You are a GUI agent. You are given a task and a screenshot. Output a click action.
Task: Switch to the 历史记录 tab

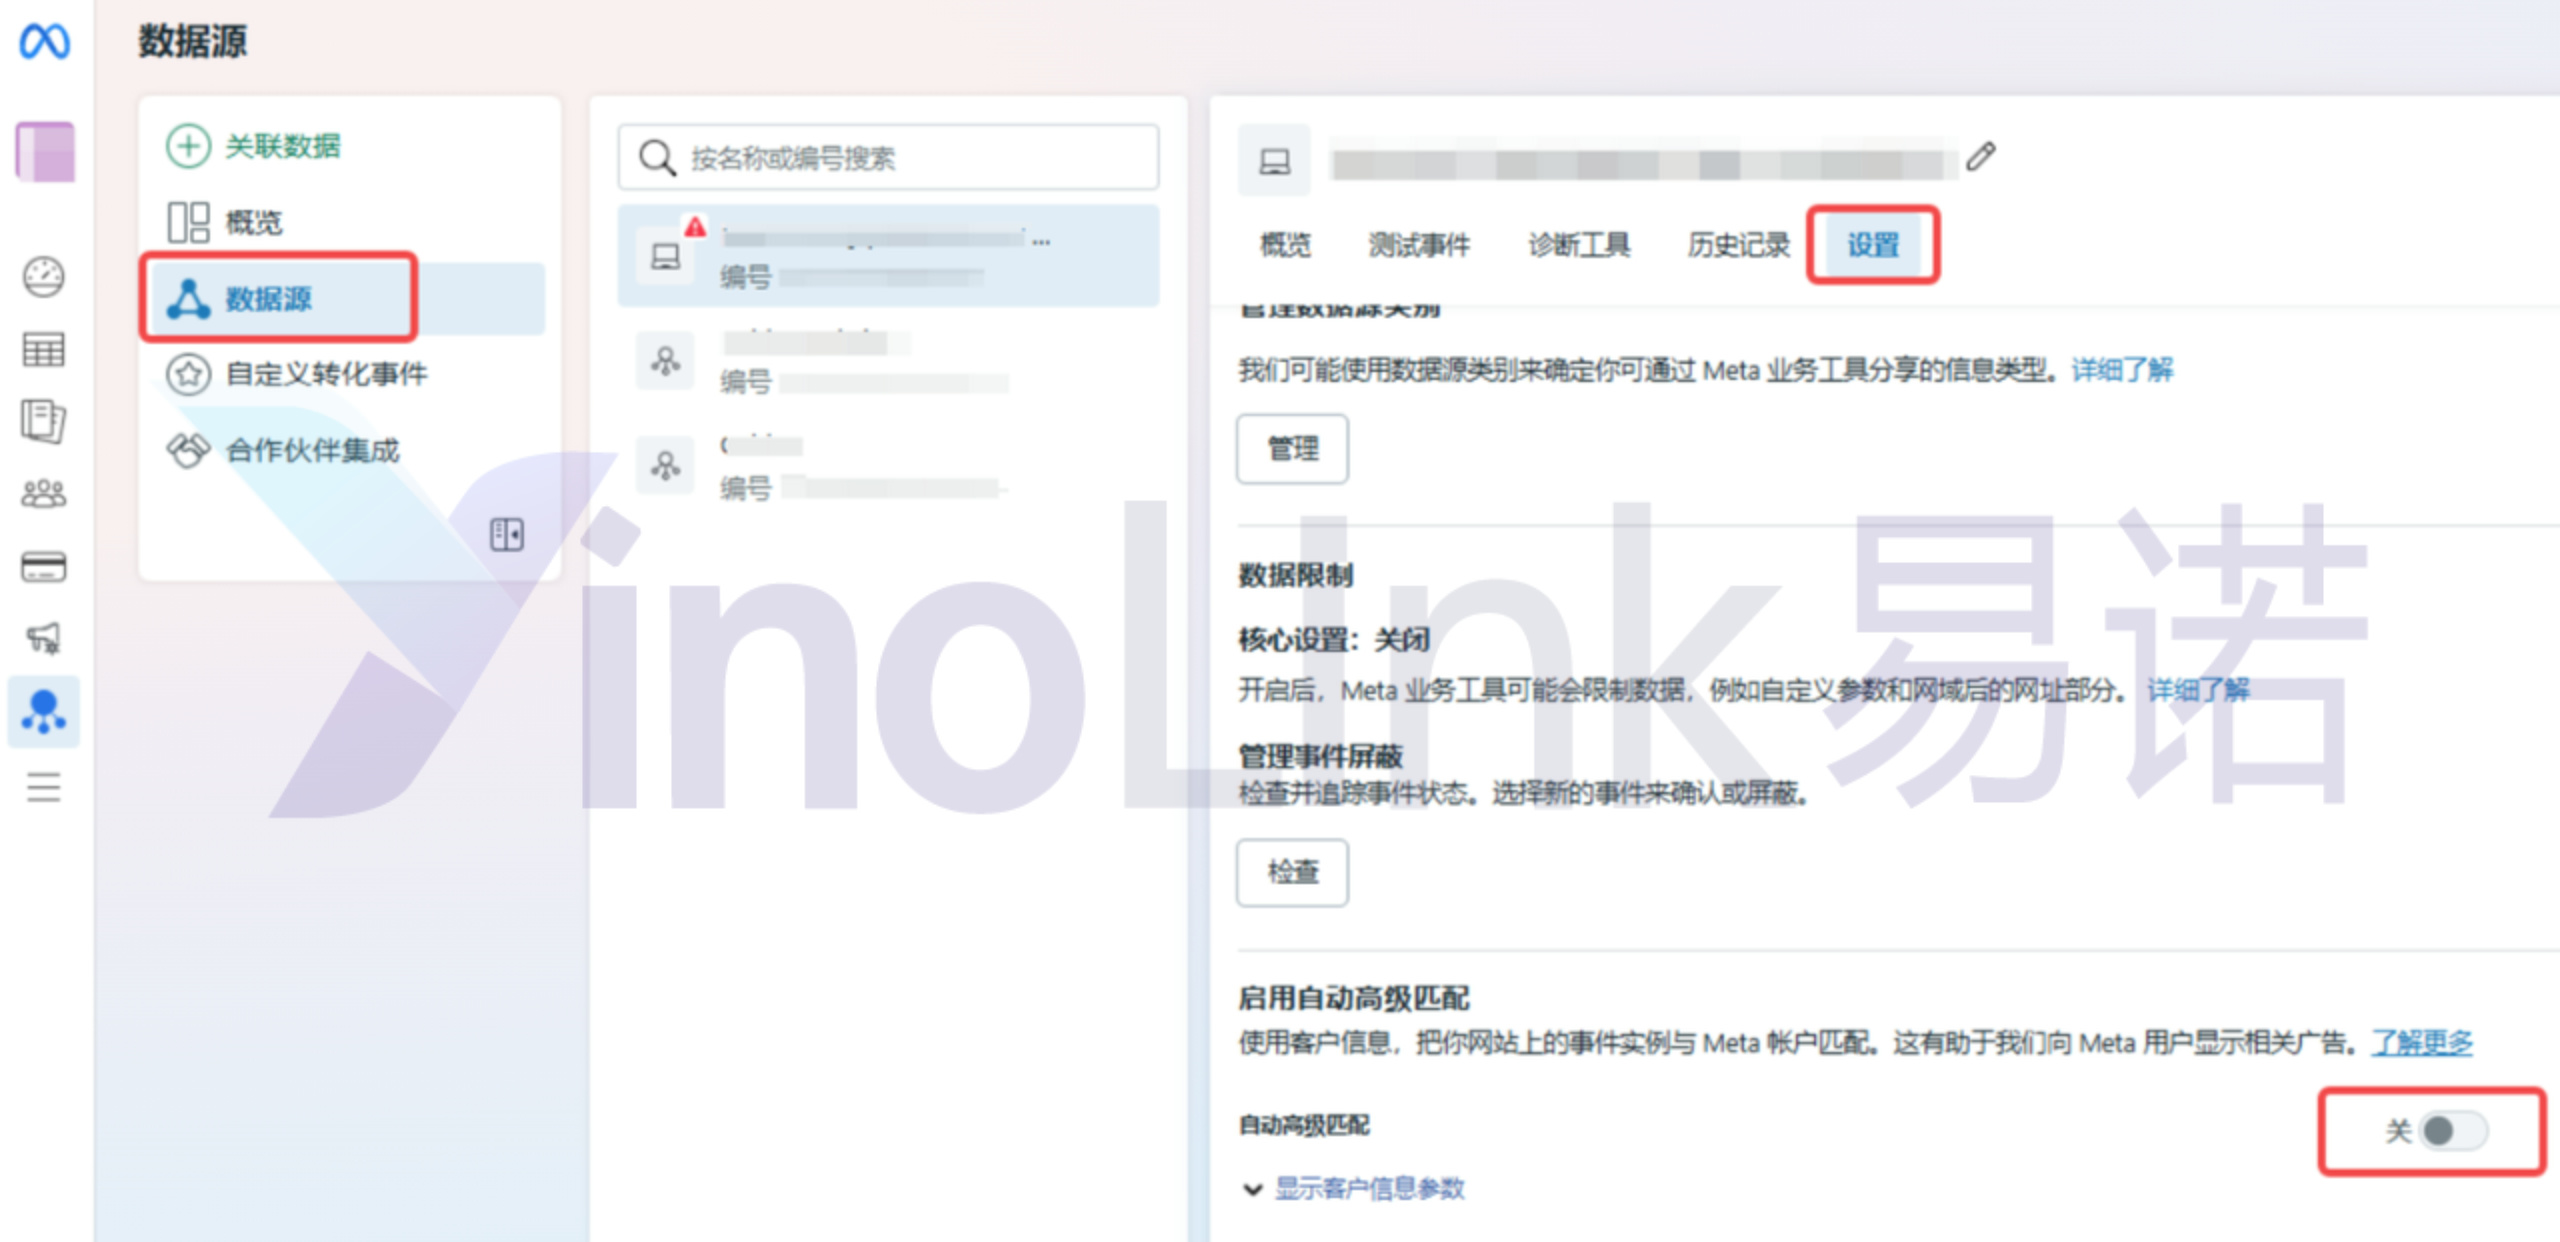[1738, 245]
